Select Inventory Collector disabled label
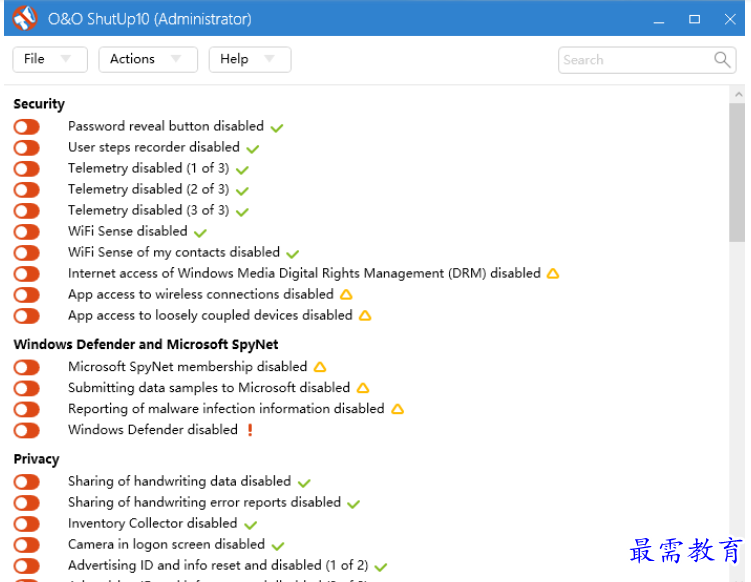Image resolution: width=751 pixels, height=582 pixels. coord(152,523)
